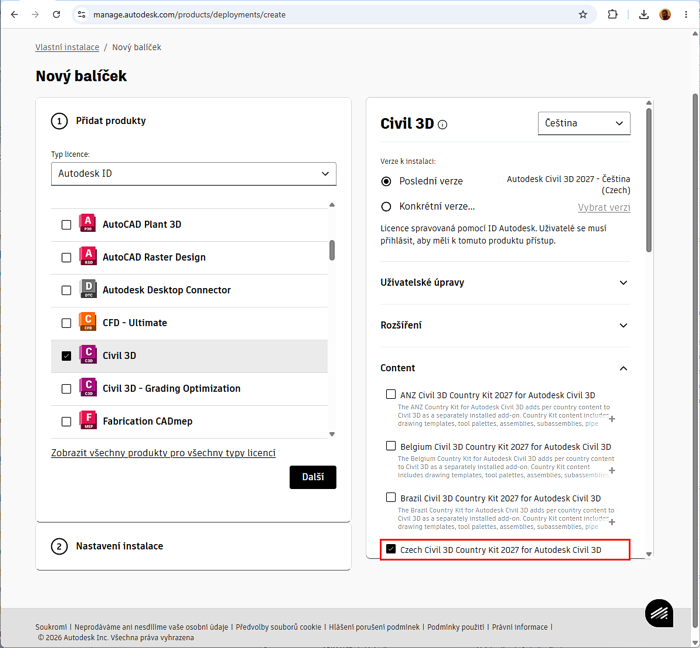Uncheck the Czech Civil 3D Country Kit
This screenshot has height=648, width=700.
[x=391, y=549]
